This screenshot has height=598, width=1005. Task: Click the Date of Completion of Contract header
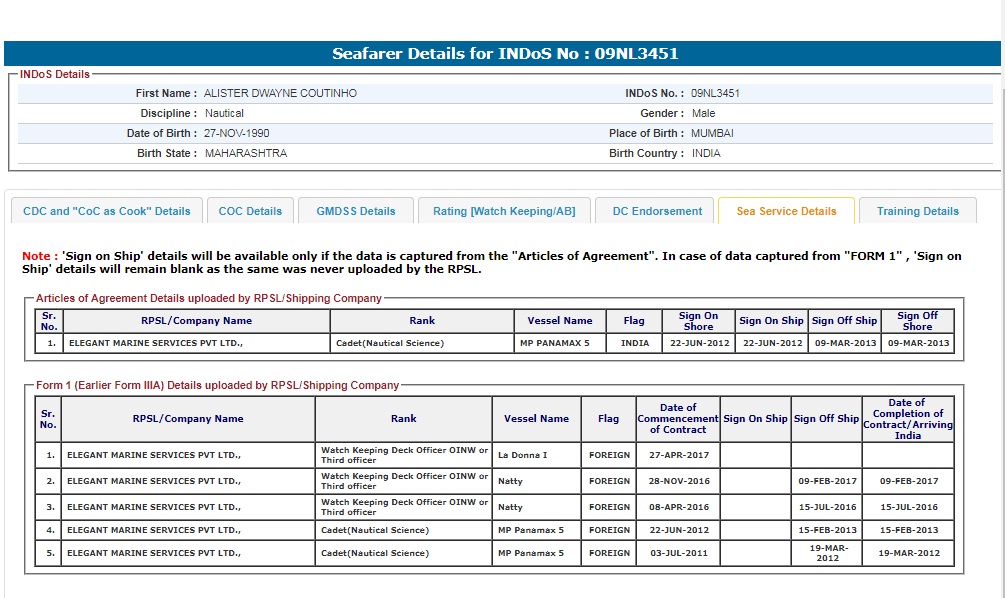coord(907,418)
